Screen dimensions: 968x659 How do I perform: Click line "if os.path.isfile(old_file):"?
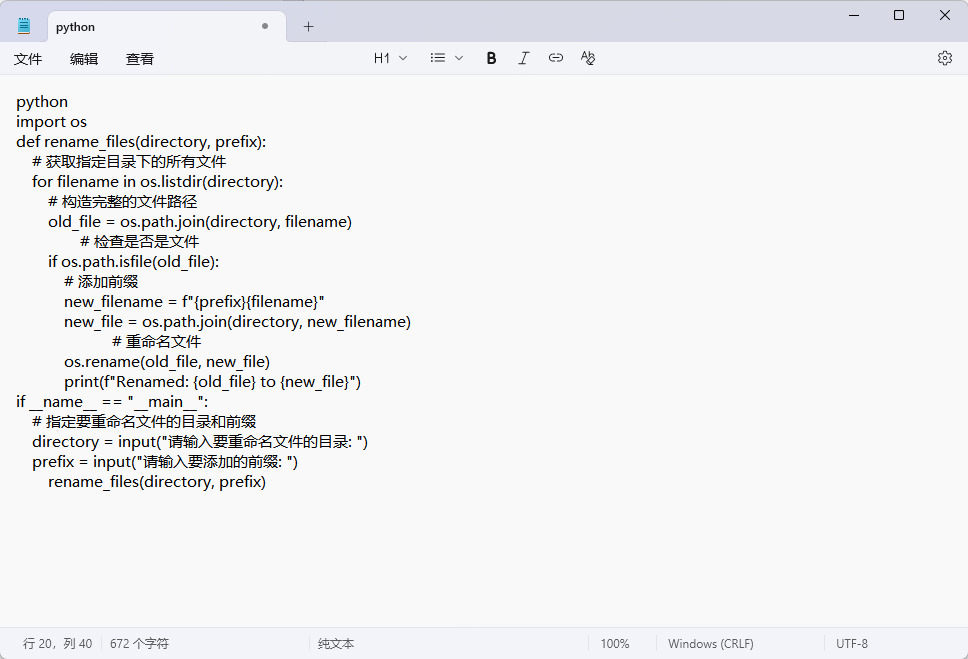(x=133, y=262)
